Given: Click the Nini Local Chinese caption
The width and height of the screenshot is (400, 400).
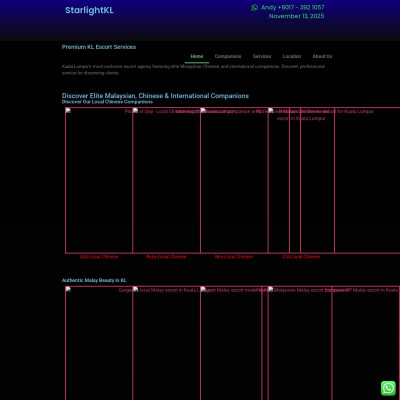Looking at the screenshot, I should 234,257.
